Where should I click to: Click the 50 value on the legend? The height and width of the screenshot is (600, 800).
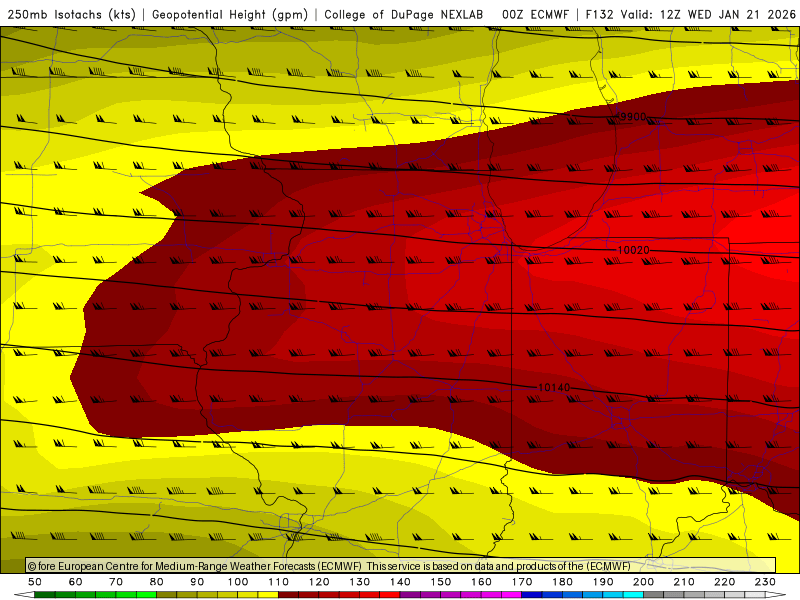pos(35,582)
